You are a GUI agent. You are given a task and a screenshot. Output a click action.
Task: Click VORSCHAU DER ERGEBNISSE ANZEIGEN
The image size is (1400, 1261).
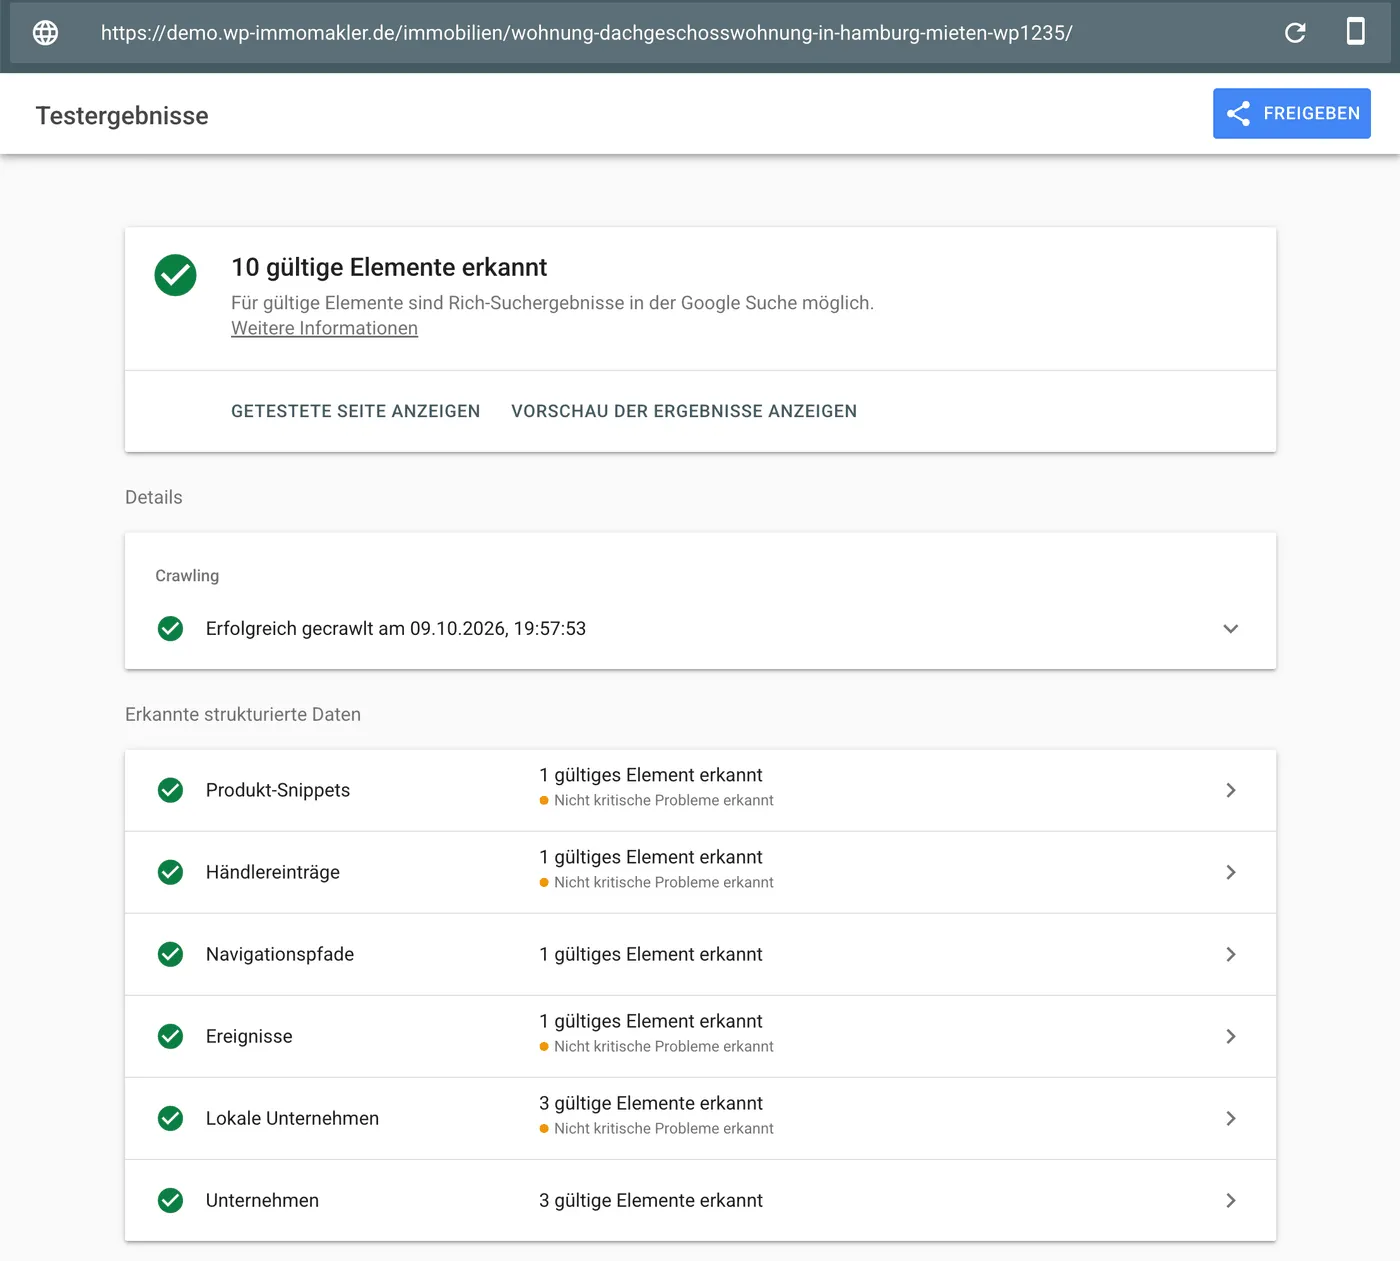[x=684, y=411]
